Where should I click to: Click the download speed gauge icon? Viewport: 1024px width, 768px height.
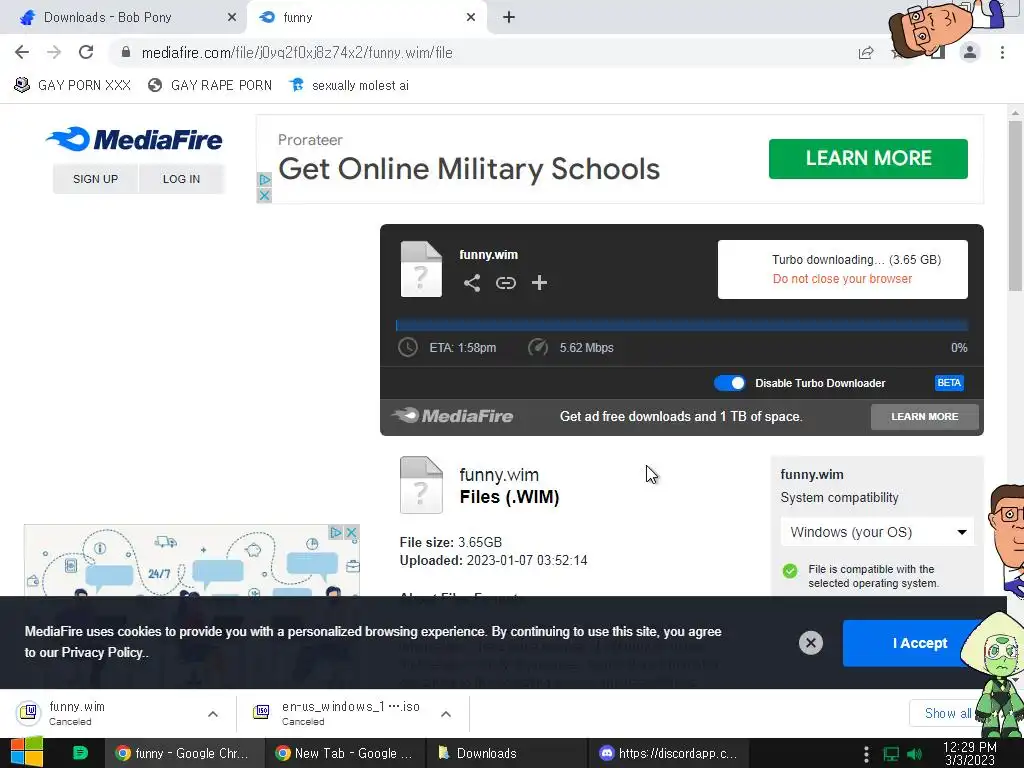537,347
